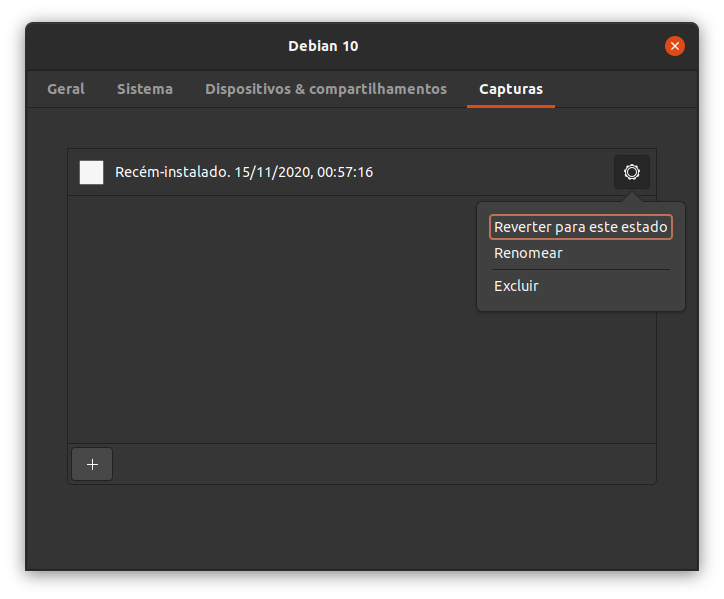Screen dimensions: 724x599
Task: Switch to the Geral tab
Action: [66, 89]
